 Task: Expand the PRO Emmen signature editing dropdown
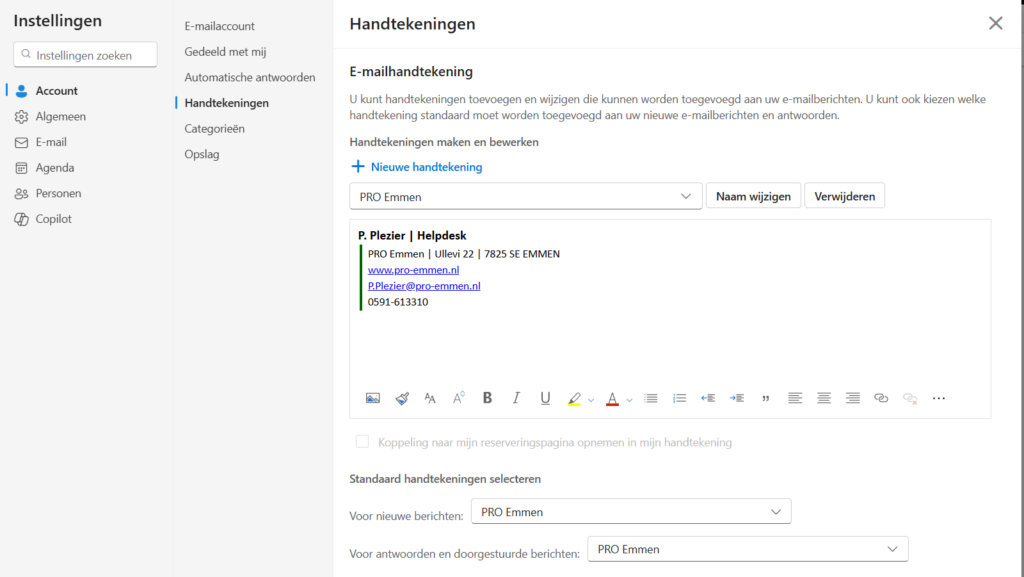tap(525, 197)
